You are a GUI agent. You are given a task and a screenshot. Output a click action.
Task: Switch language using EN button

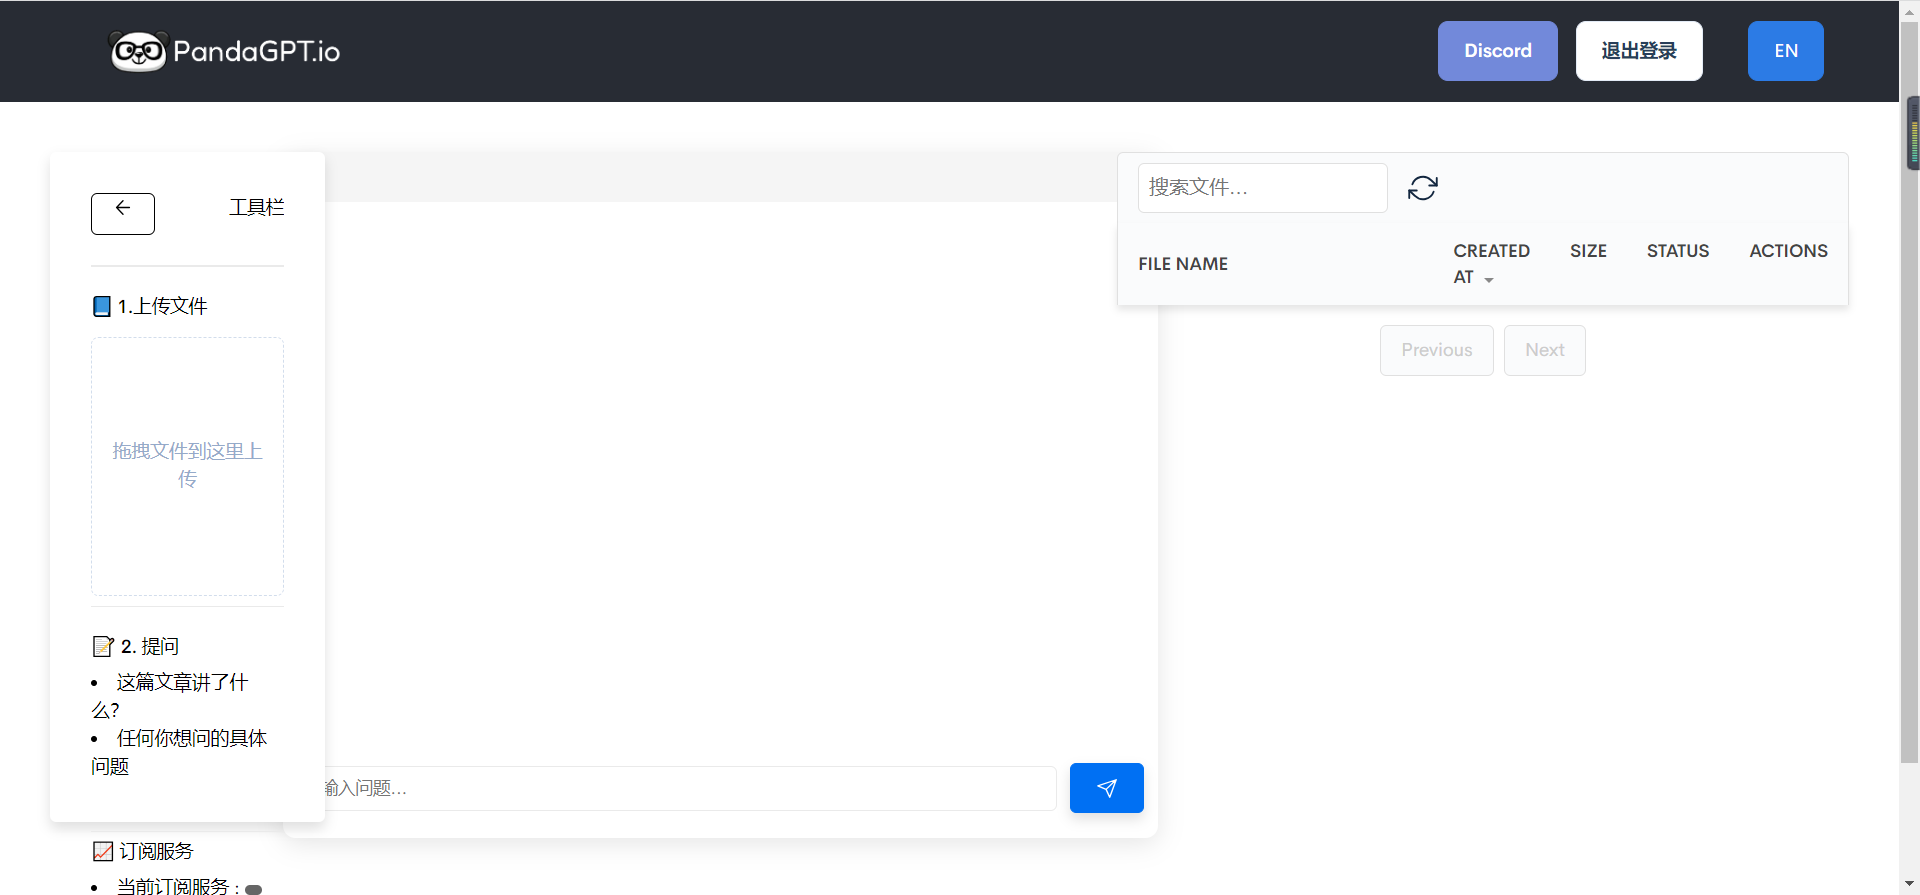pyautogui.click(x=1785, y=51)
